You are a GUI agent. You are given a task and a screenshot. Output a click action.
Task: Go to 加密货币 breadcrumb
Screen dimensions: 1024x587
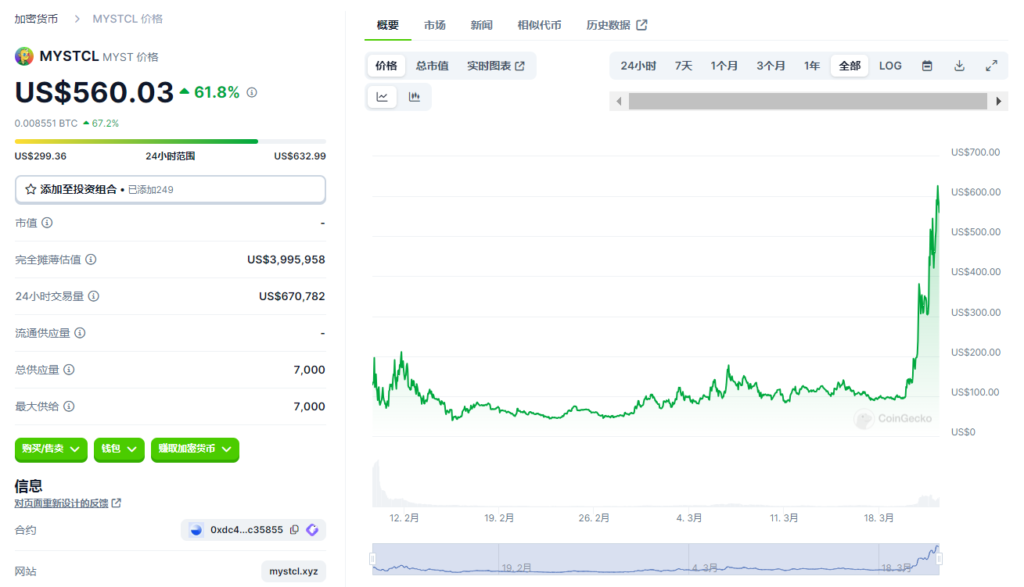coord(36,19)
